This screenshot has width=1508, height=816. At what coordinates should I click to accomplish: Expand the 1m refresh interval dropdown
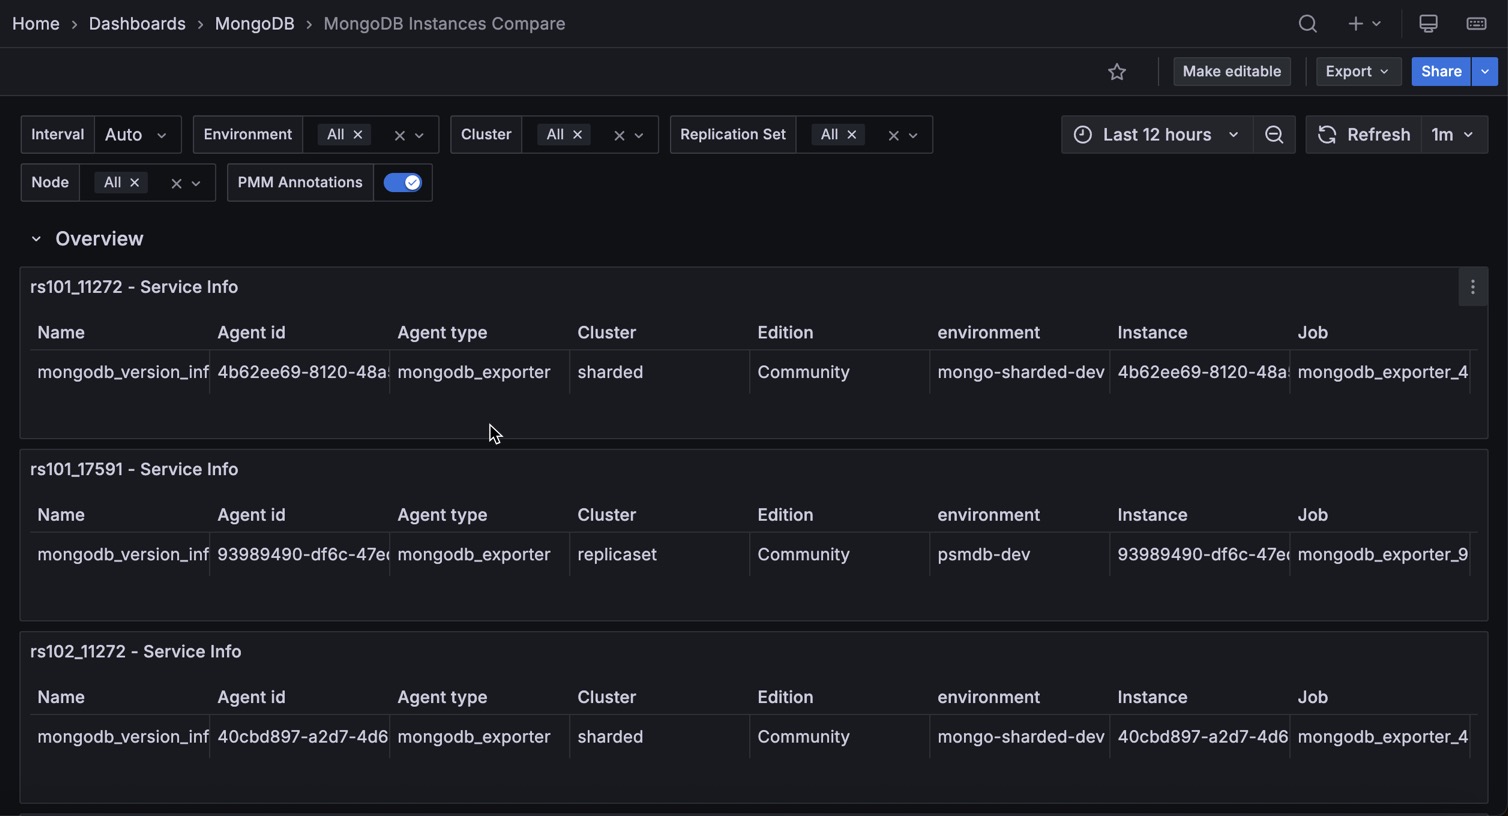click(x=1453, y=135)
